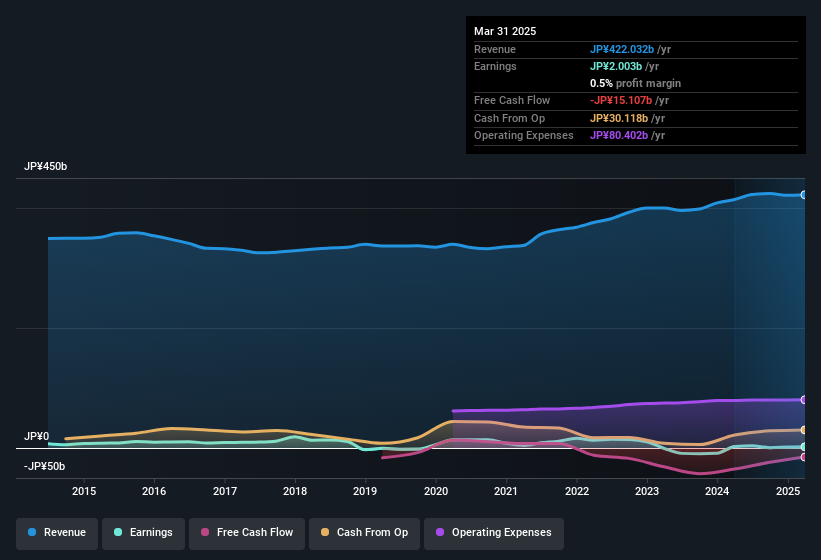Image resolution: width=821 pixels, height=560 pixels.
Task: Toggle the Cash From Op legend button
Action: tap(364, 533)
